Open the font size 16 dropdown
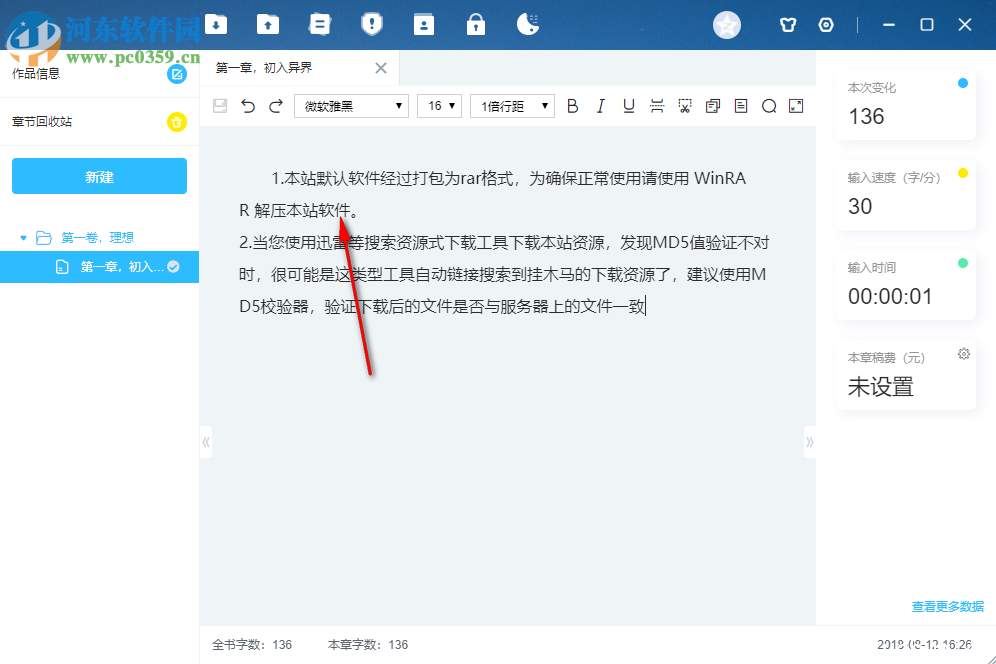The height and width of the screenshot is (664, 996). tap(439, 105)
